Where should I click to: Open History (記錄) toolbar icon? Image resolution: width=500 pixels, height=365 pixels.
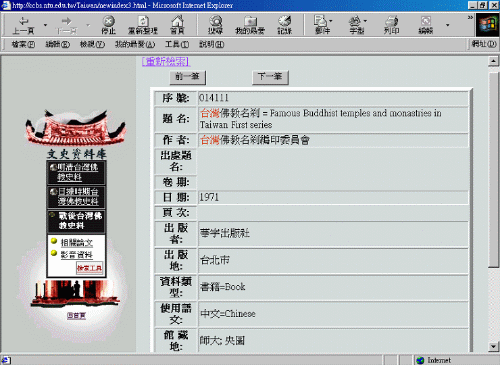284,25
